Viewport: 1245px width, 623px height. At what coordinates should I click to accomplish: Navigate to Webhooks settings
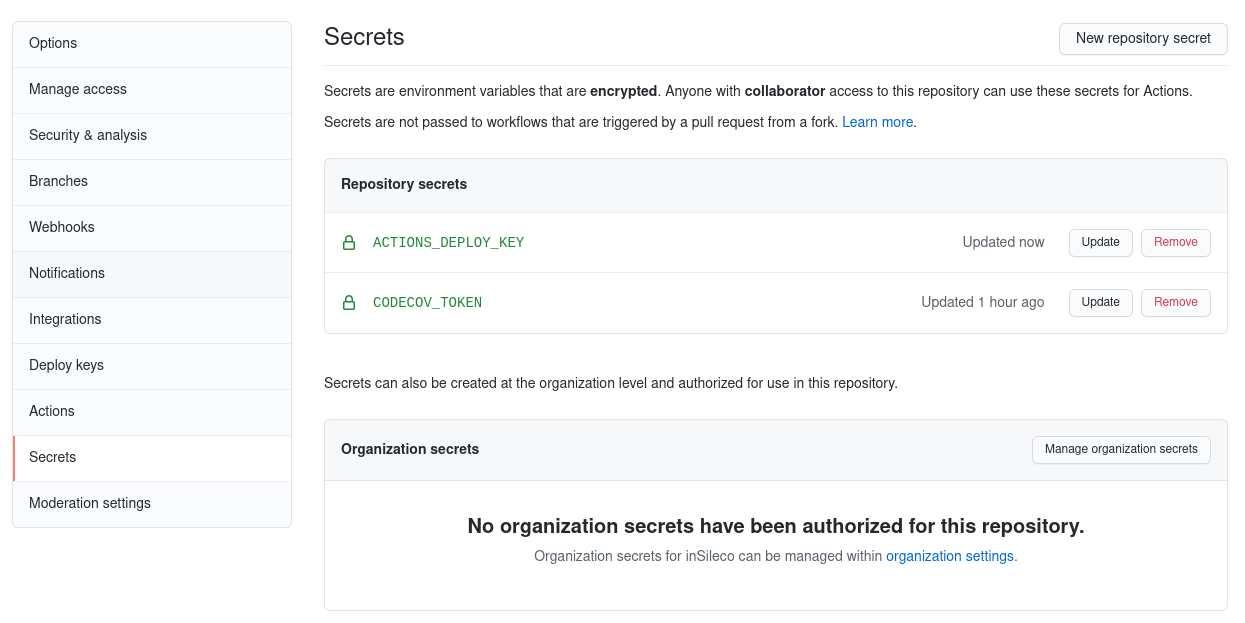point(61,227)
